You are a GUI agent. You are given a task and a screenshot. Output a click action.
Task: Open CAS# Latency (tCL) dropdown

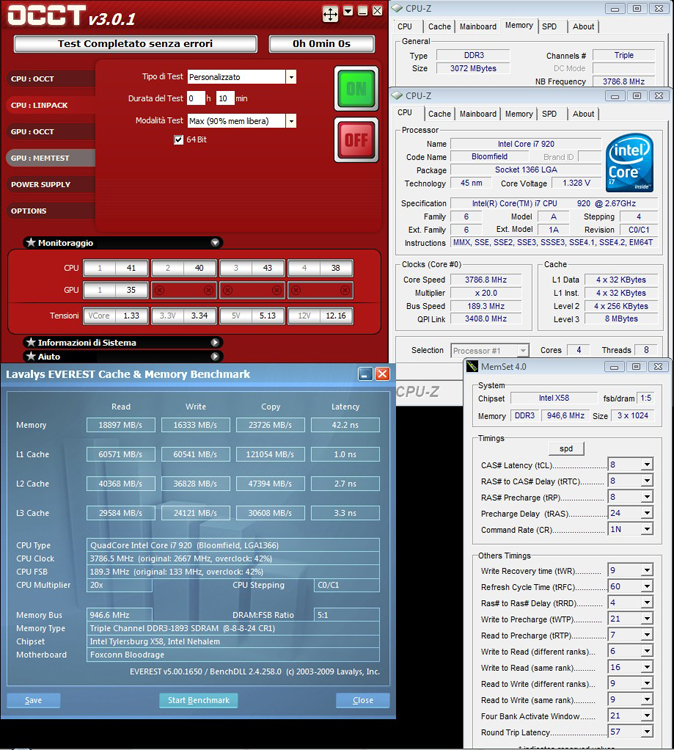(x=647, y=465)
